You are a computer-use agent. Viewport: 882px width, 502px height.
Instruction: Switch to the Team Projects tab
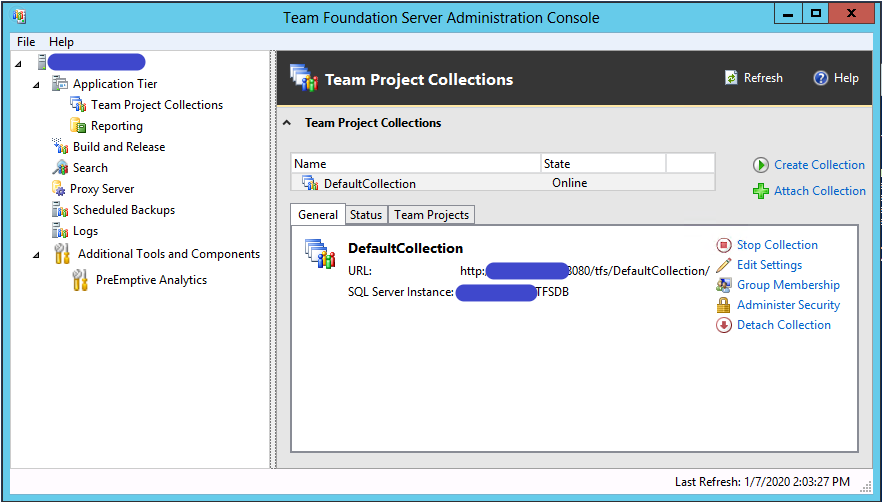coord(431,214)
